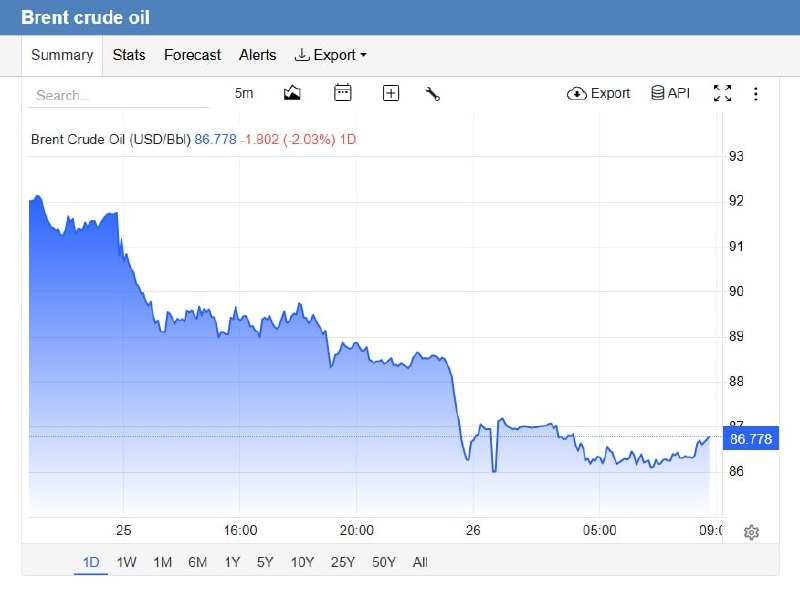
Task: Select the 1W time range
Action: (x=127, y=562)
